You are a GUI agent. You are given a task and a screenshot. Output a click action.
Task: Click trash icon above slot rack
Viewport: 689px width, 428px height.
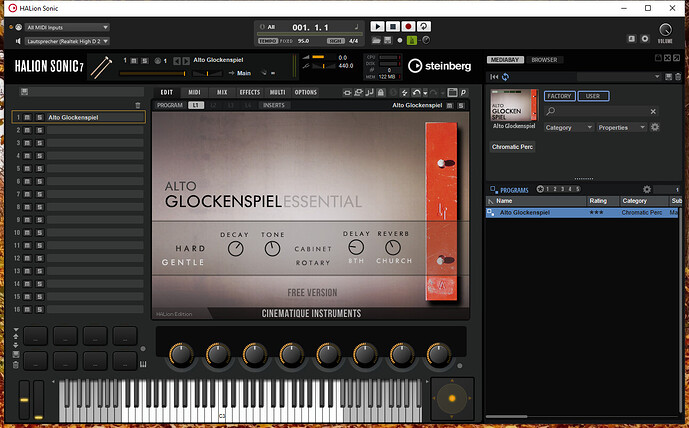pos(138,105)
